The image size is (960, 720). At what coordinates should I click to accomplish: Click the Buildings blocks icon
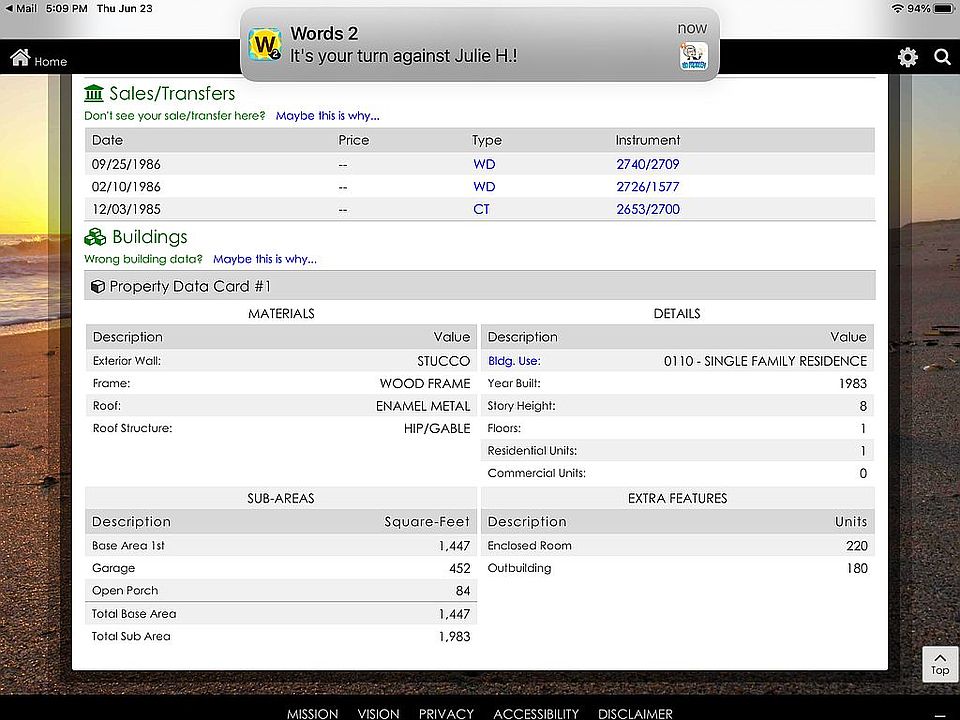point(95,237)
